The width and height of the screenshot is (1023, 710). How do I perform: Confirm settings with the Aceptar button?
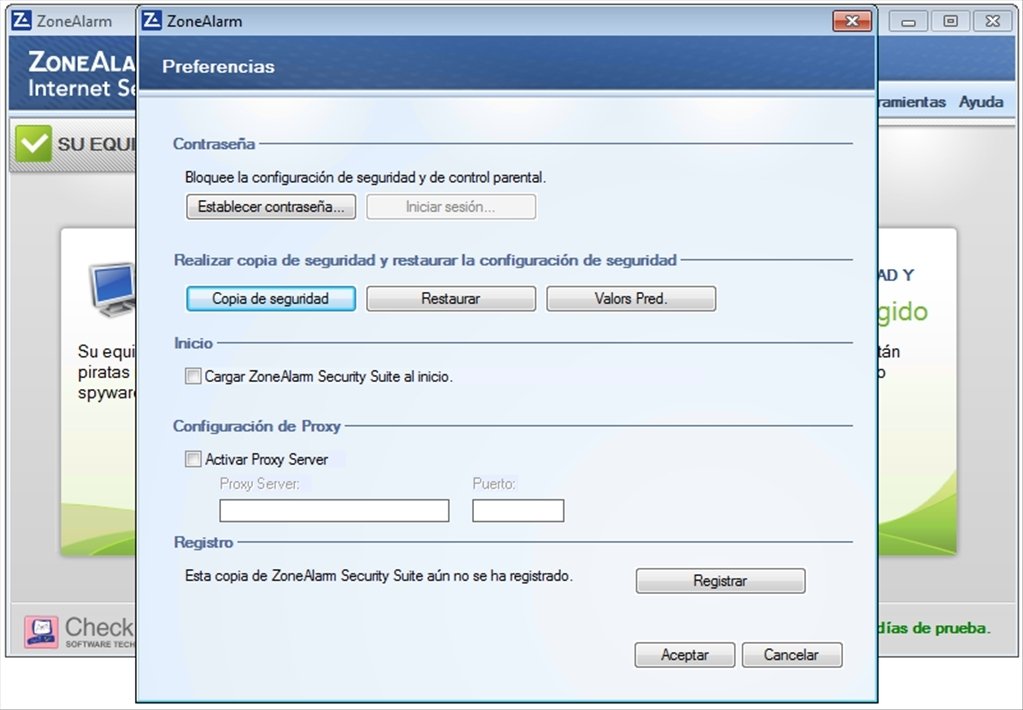click(x=684, y=655)
